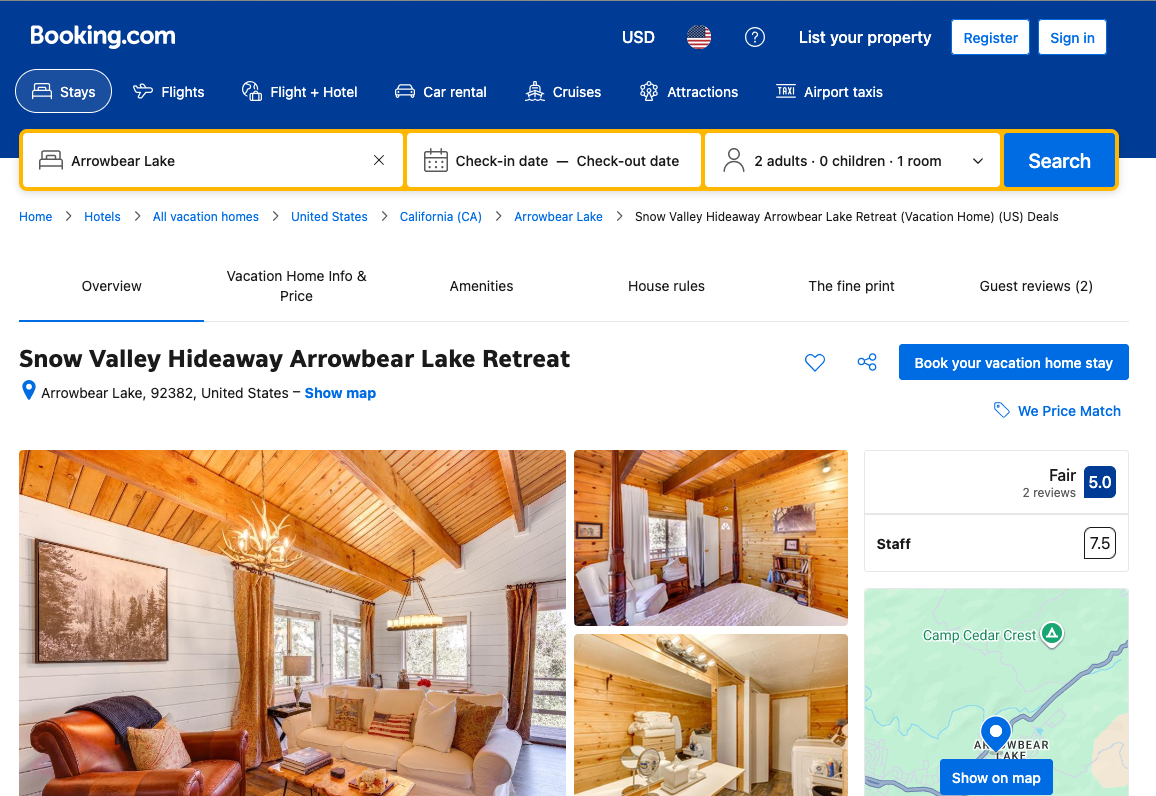
Task: Change language via US flag icon
Action: pos(699,37)
